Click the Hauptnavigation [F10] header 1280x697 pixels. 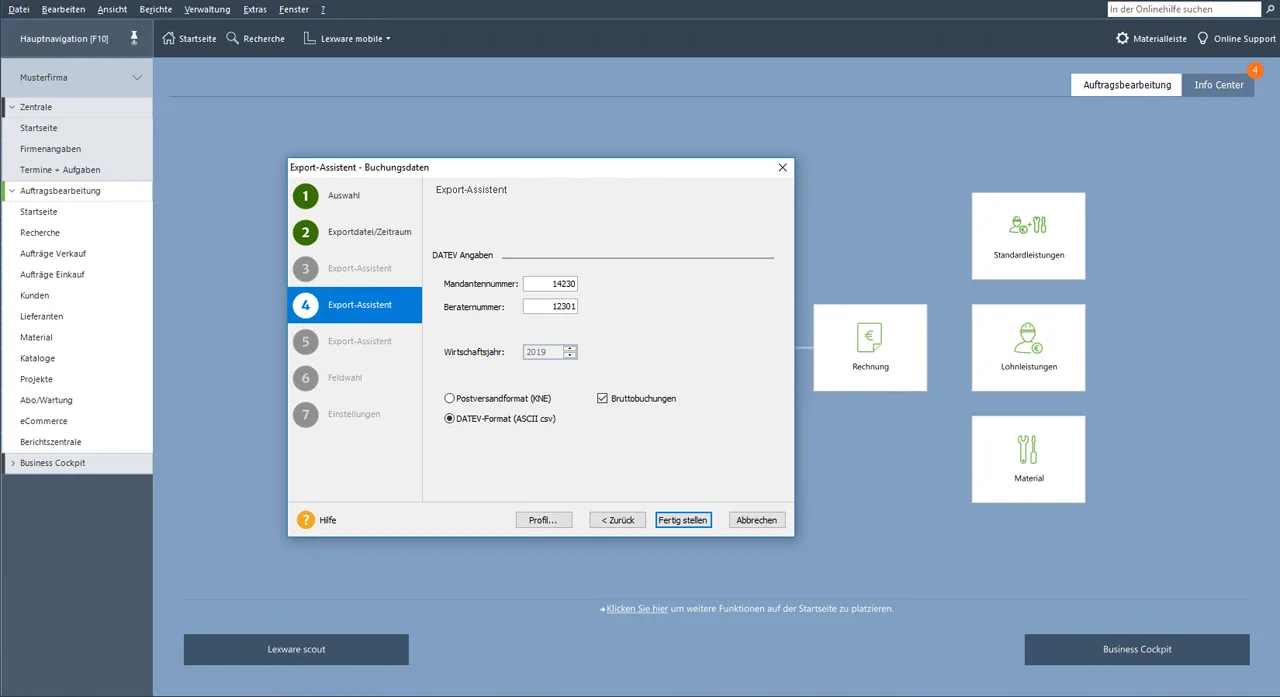pos(64,39)
